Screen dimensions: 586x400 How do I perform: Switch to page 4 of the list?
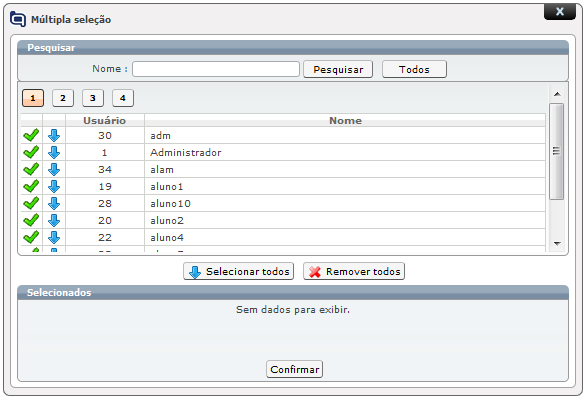123,98
